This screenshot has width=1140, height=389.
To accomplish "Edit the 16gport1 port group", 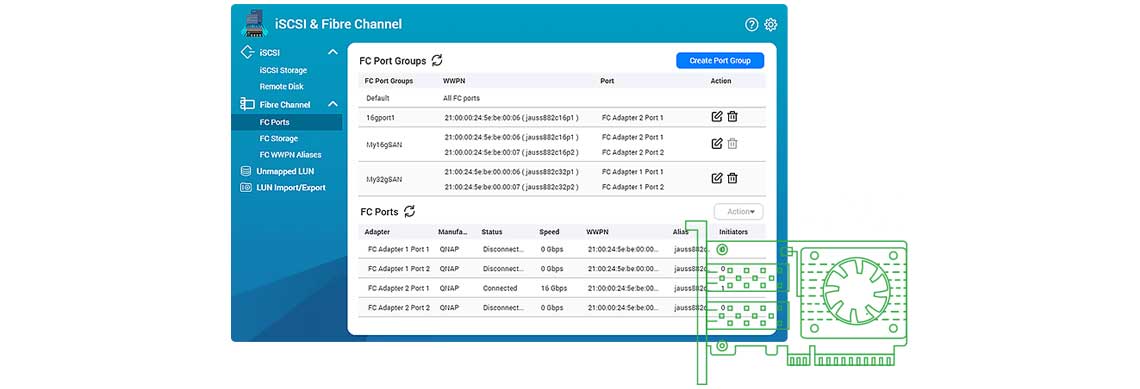I will point(717,117).
